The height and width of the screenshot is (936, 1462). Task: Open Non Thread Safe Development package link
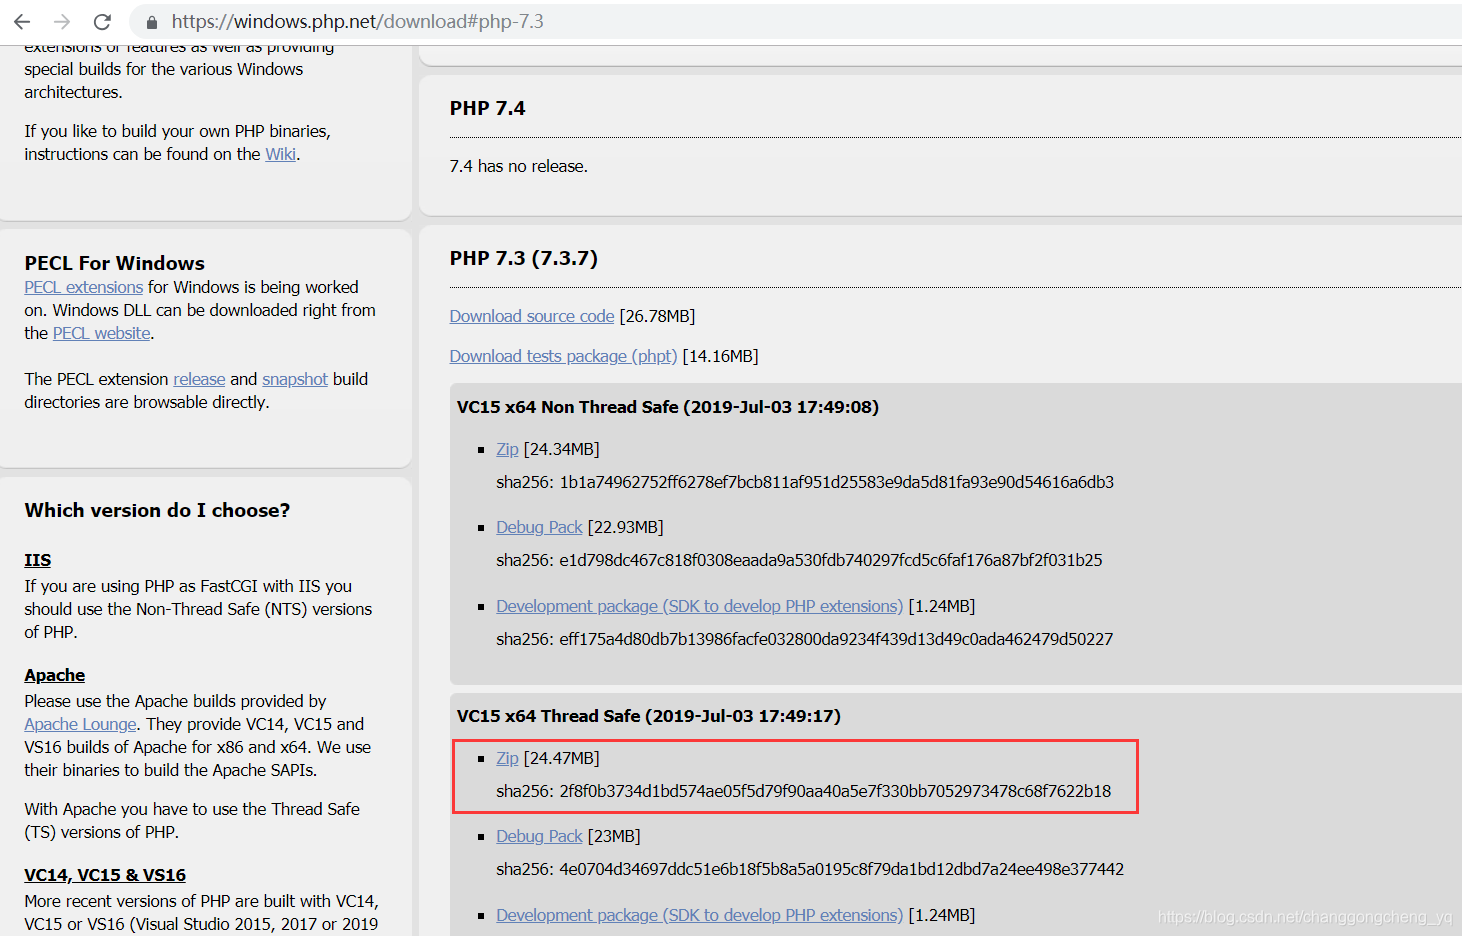tap(699, 606)
